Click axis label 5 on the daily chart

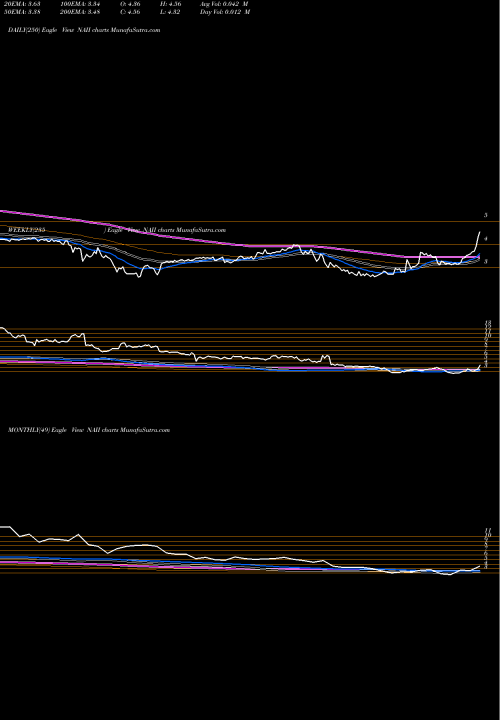coord(485,215)
